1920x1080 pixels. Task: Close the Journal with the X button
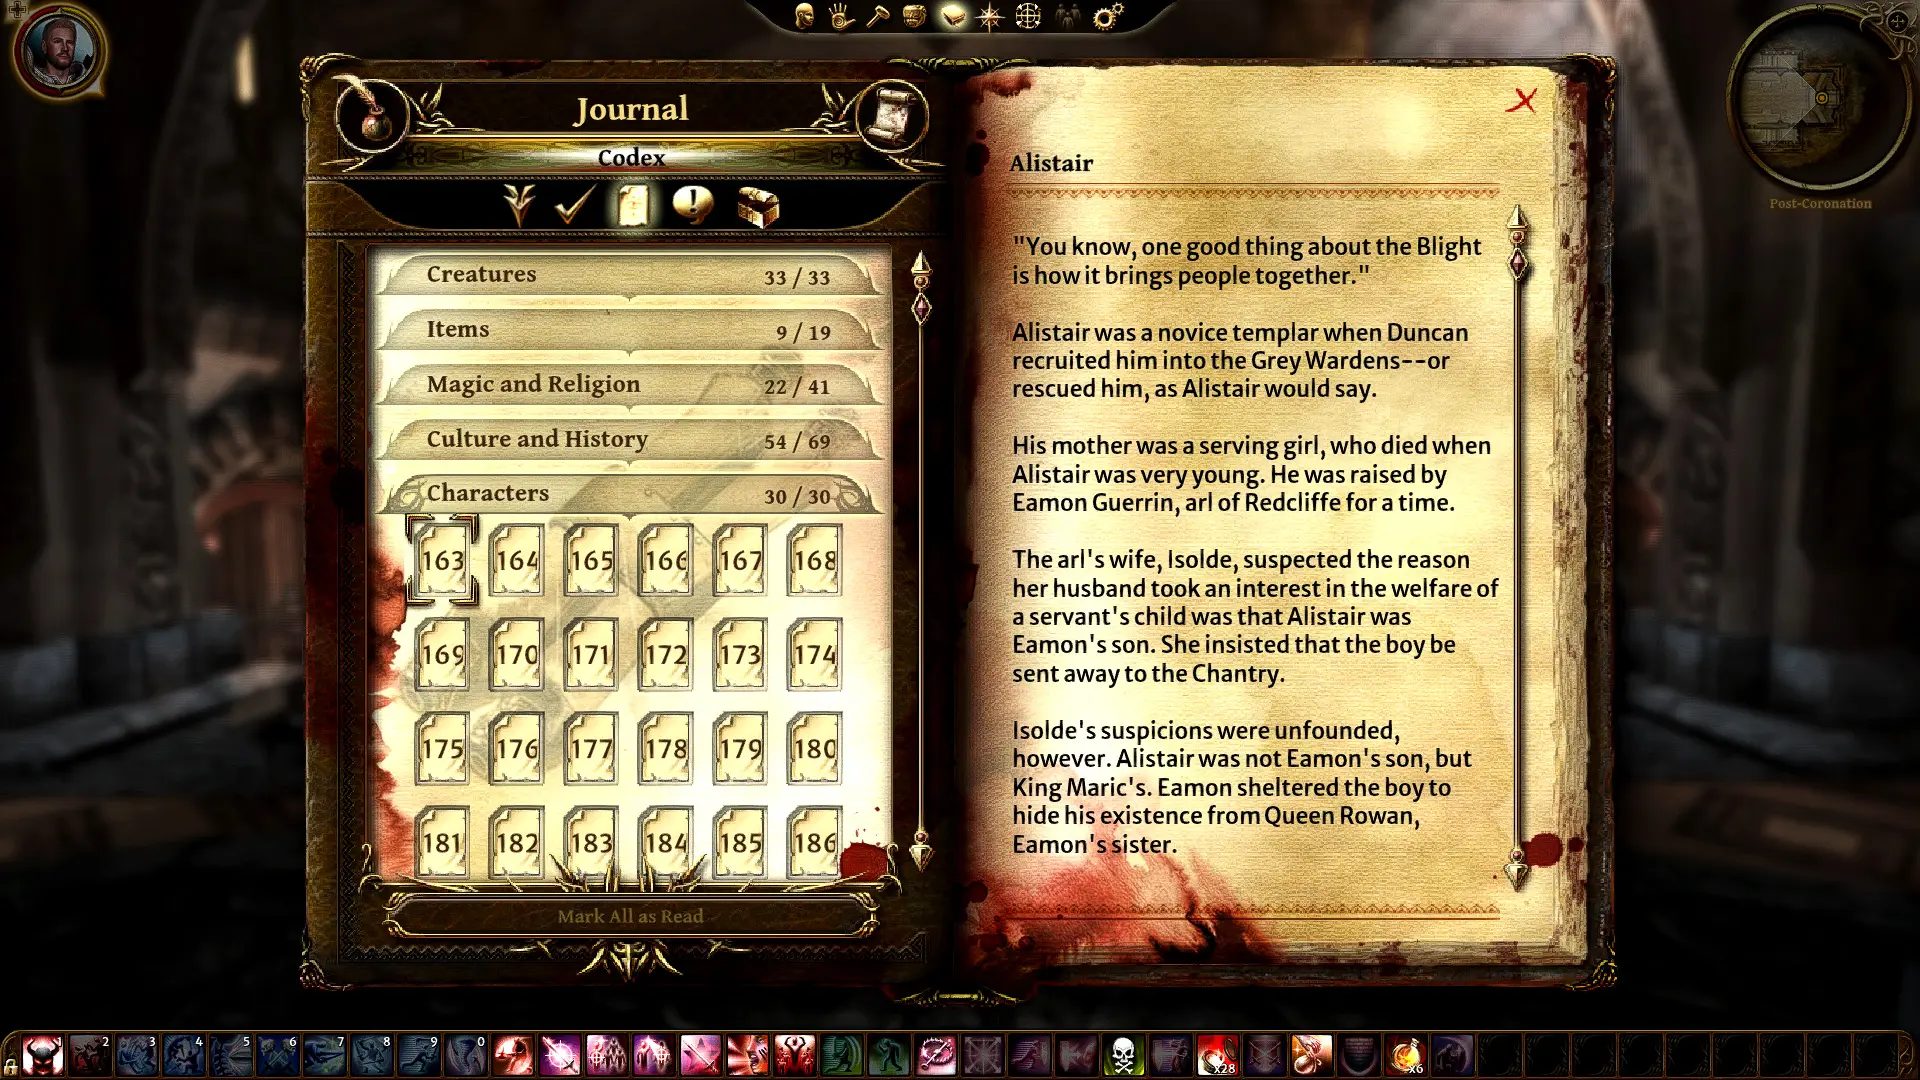pyautogui.click(x=1524, y=102)
